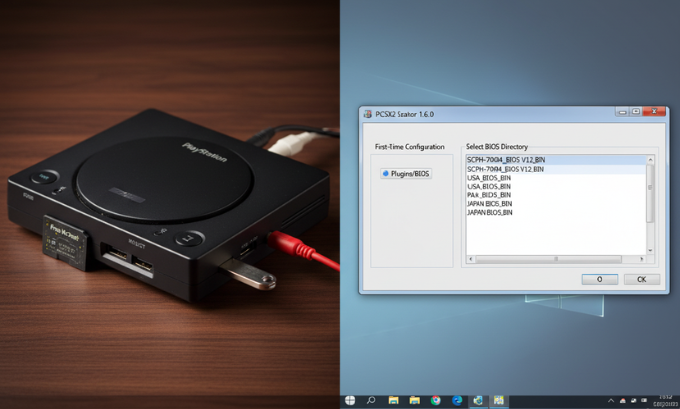Open the Windows Start menu

pyautogui.click(x=349, y=401)
